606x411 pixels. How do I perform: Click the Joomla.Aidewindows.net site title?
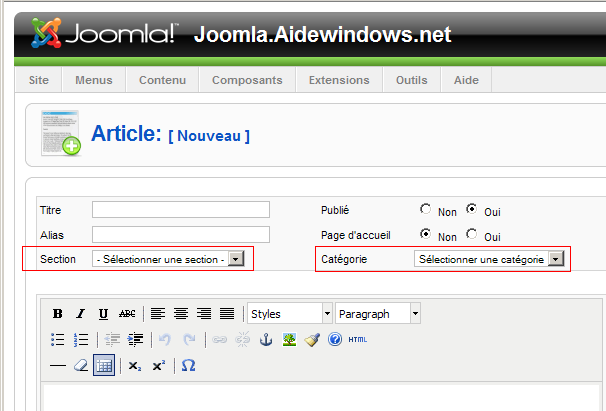[322, 34]
